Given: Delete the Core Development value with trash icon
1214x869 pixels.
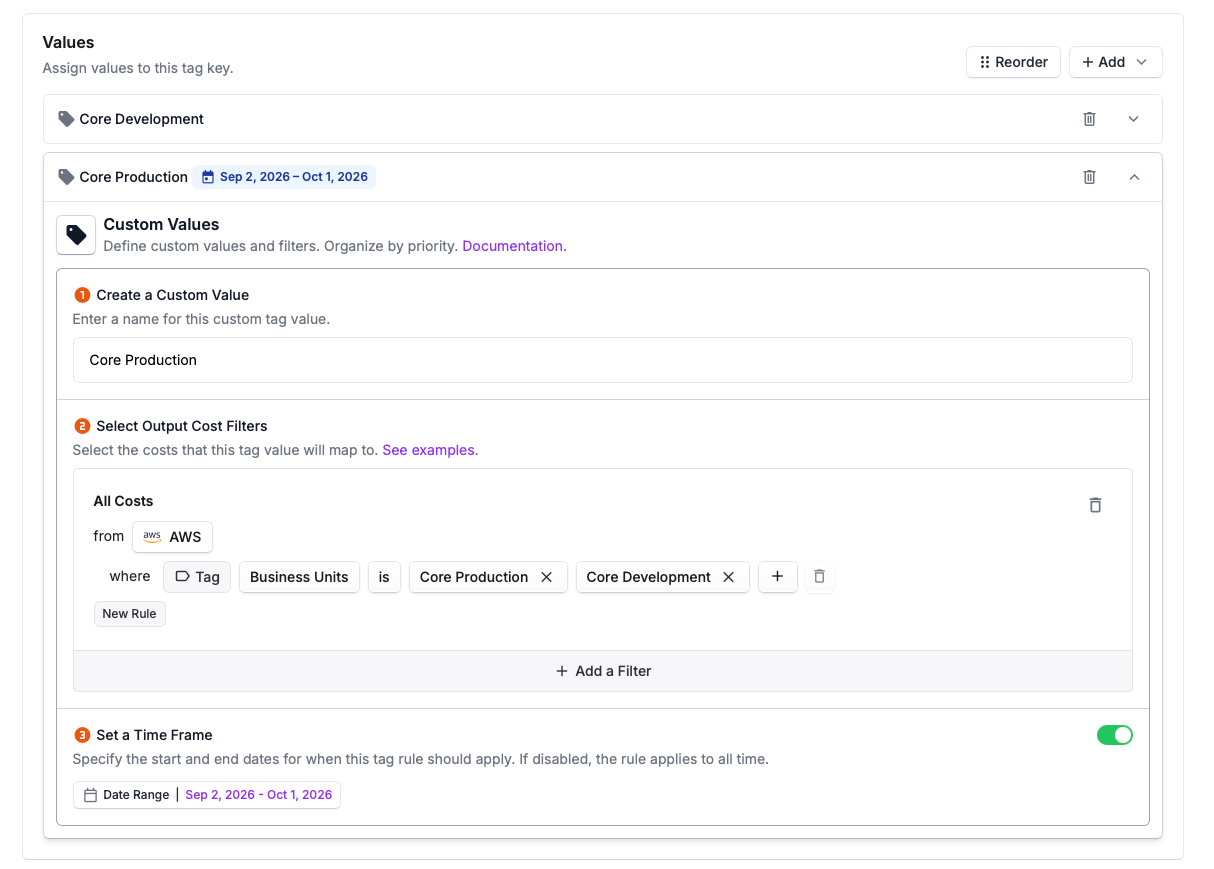Looking at the screenshot, I should point(1089,118).
